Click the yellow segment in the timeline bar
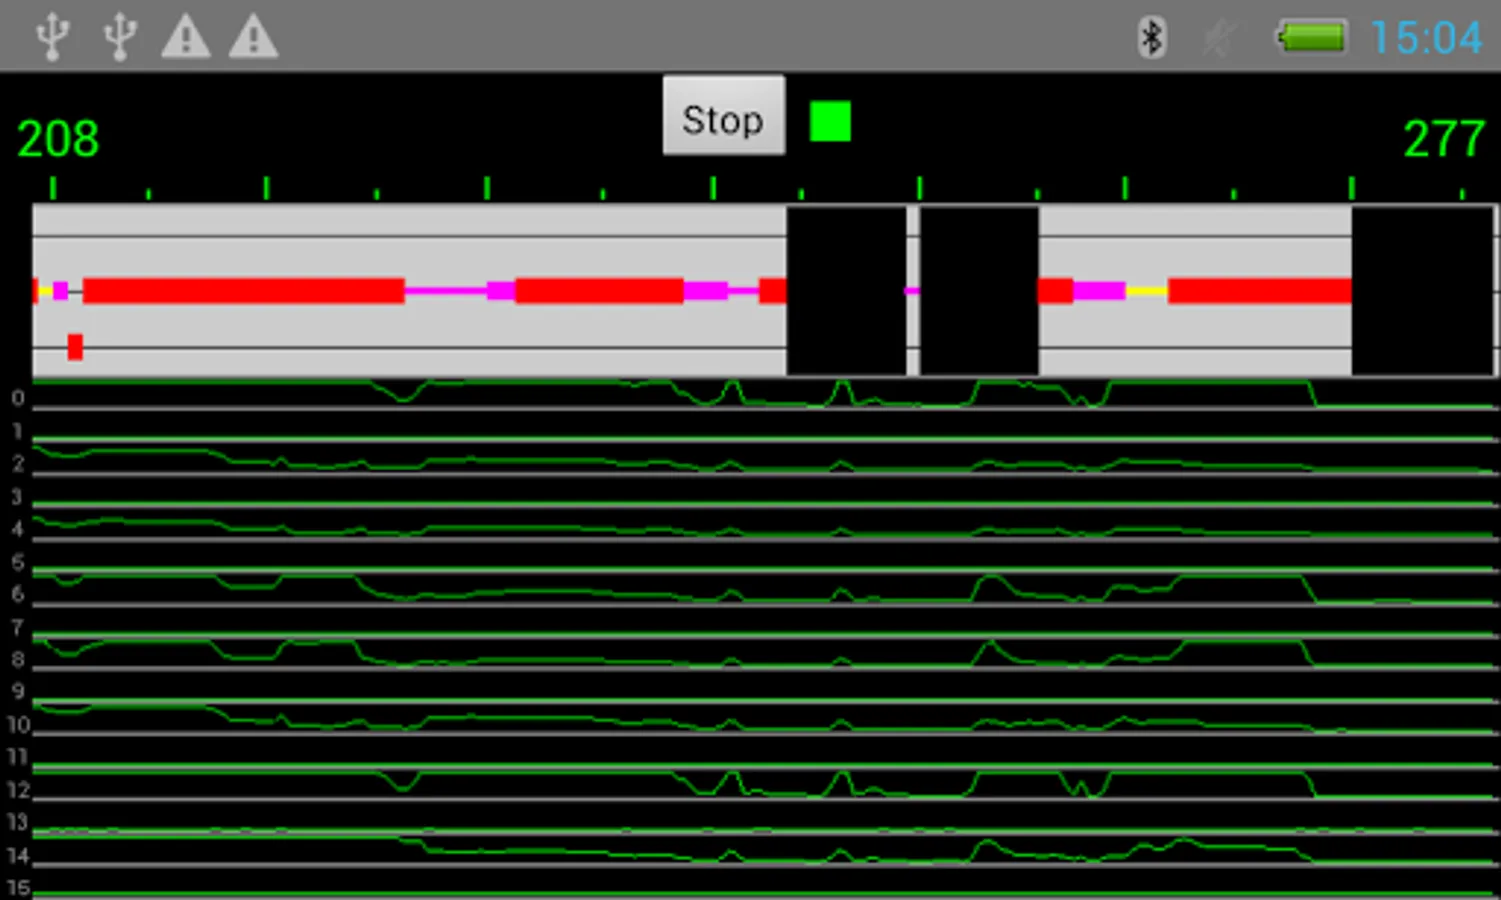The width and height of the screenshot is (1501, 900). pos(1147,291)
